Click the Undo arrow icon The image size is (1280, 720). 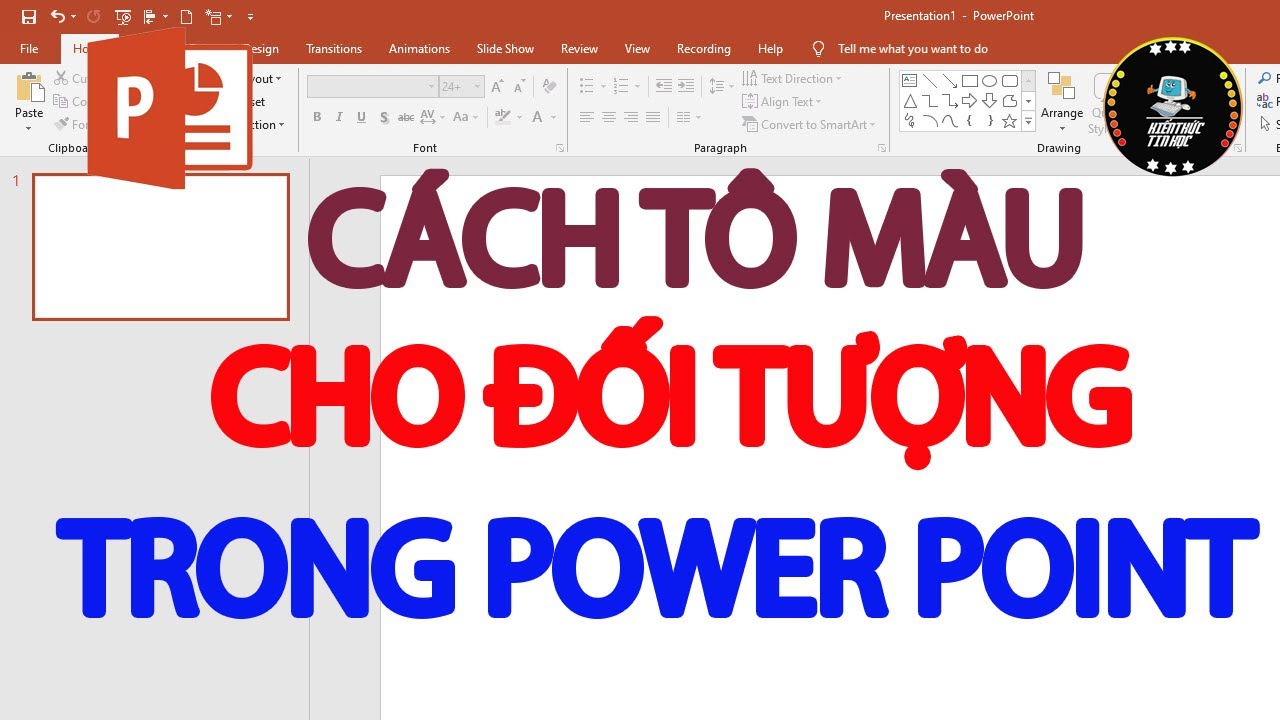click(57, 17)
